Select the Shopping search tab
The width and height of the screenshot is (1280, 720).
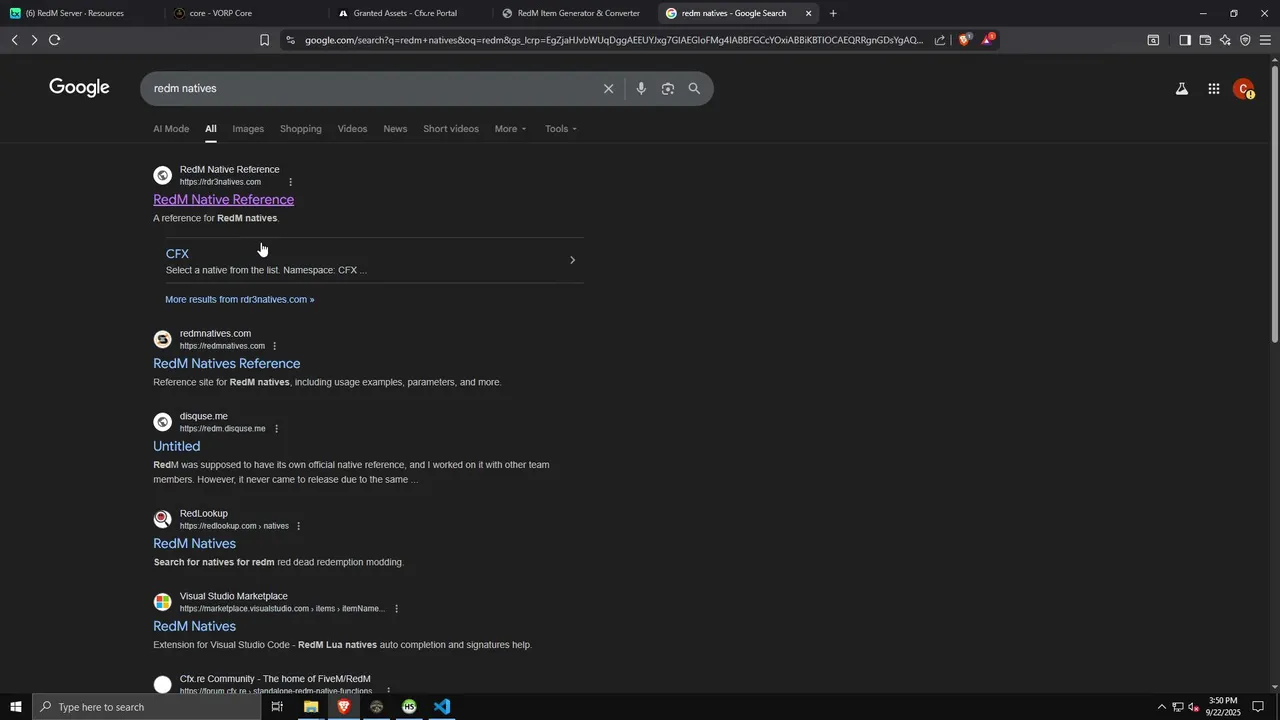point(301,129)
